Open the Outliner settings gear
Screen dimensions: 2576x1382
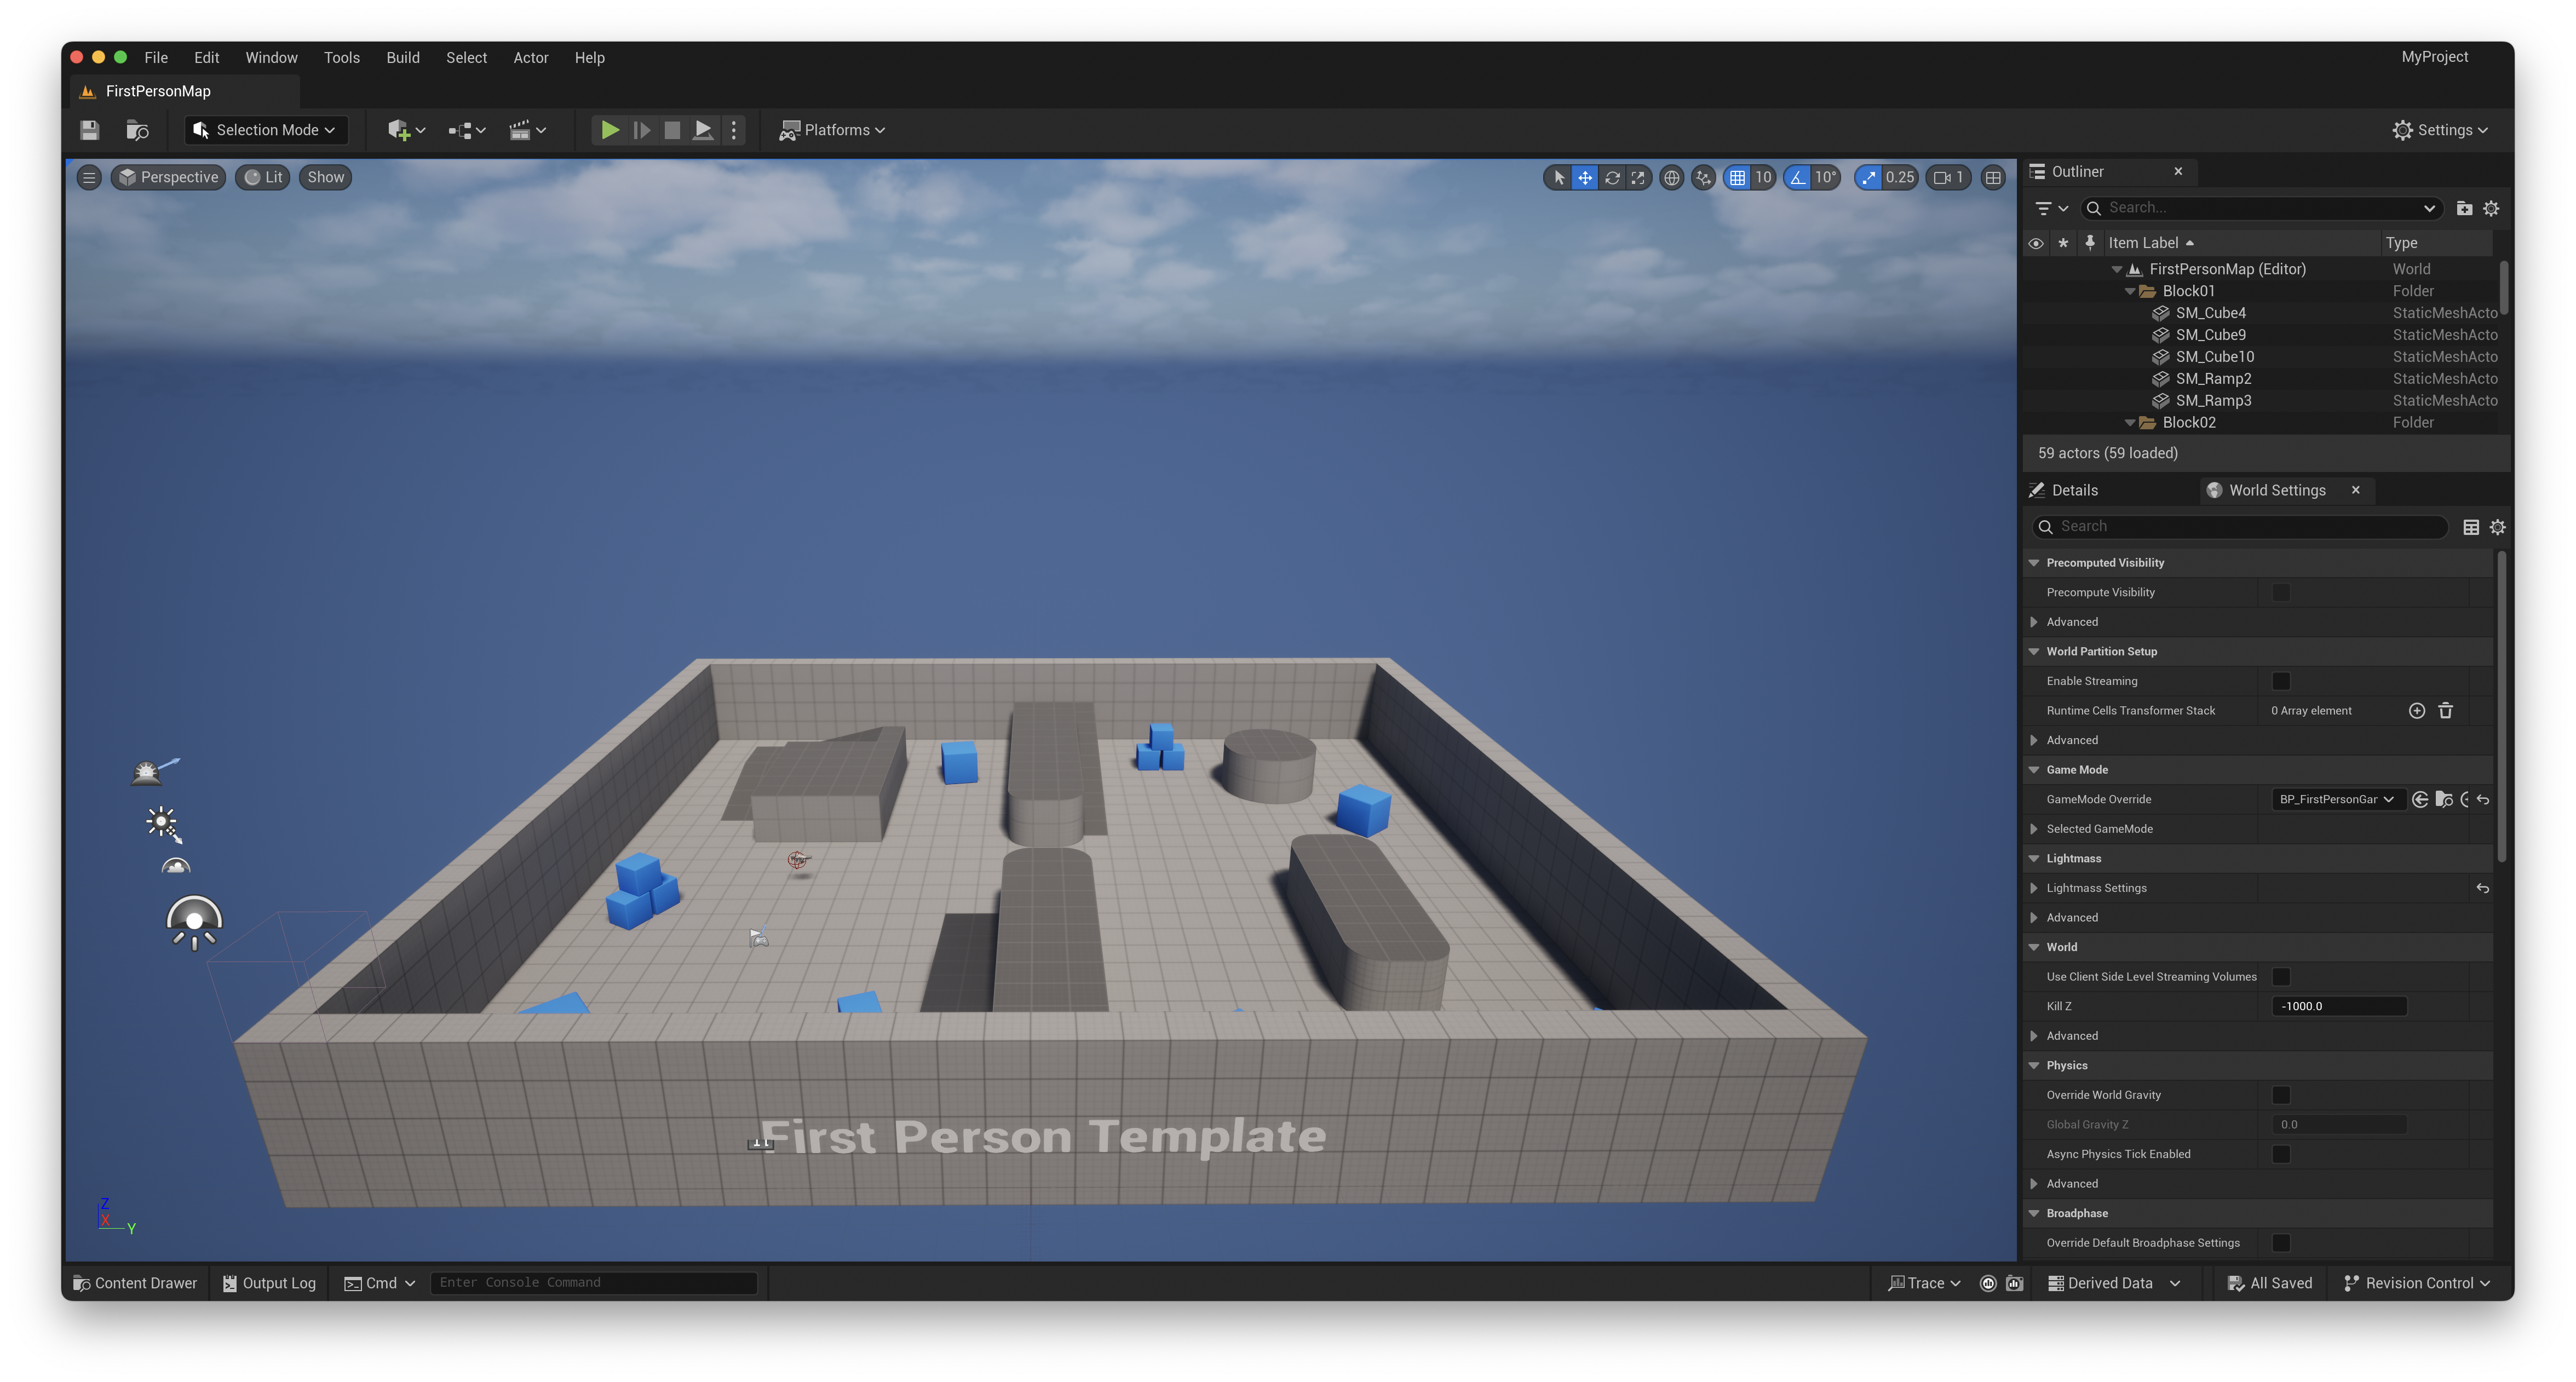pyautogui.click(x=2491, y=208)
